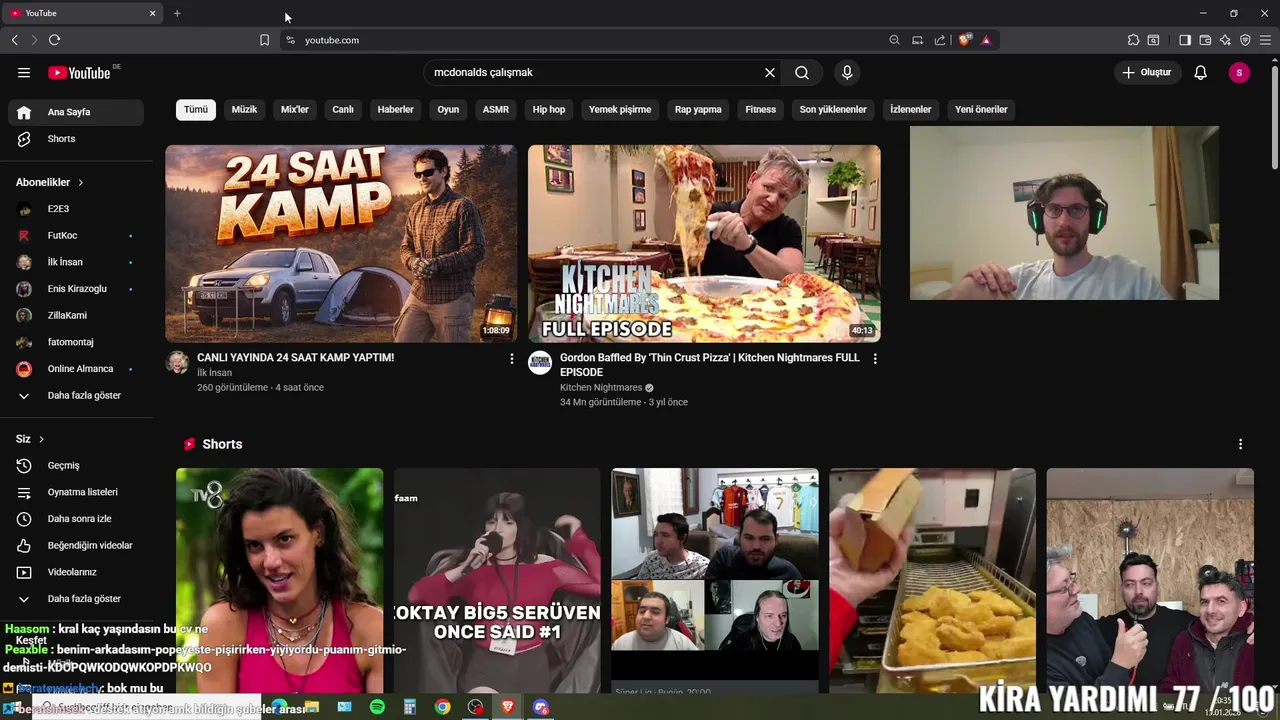The height and width of the screenshot is (720, 1280).
Task: Select the Fitness filter chip
Action: click(760, 109)
